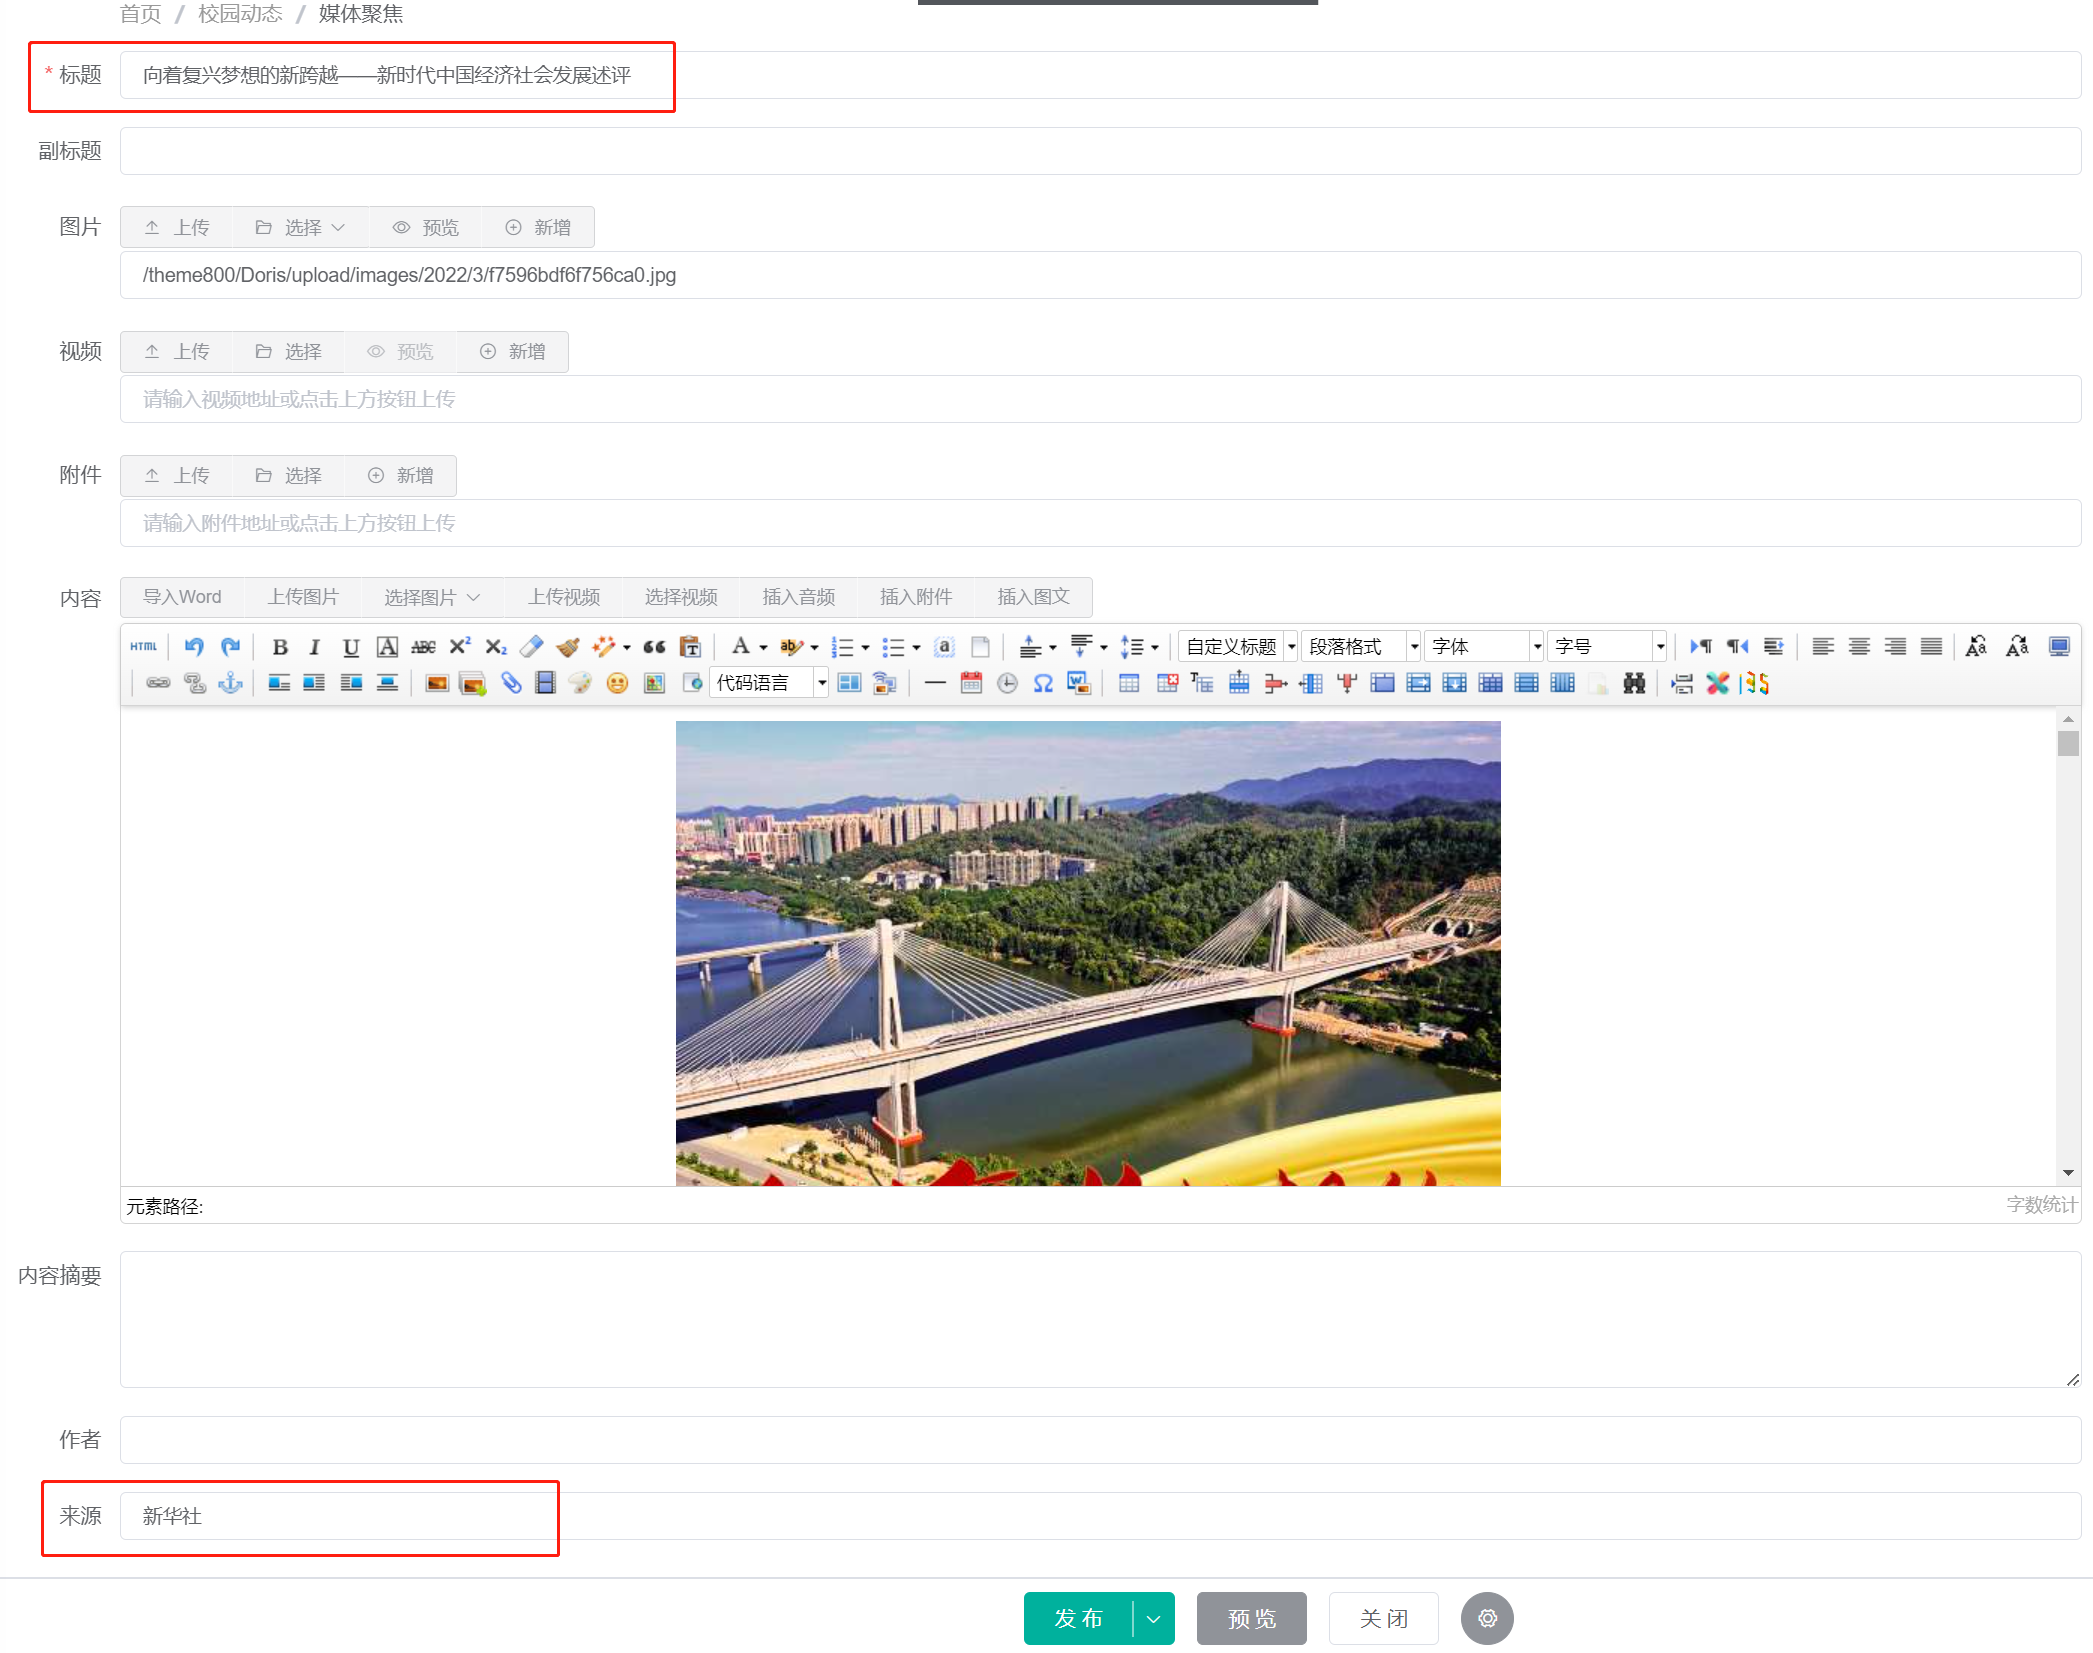Click the insert anchor icon
Viewport: 2093px width, 1653px height.
click(x=231, y=683)
